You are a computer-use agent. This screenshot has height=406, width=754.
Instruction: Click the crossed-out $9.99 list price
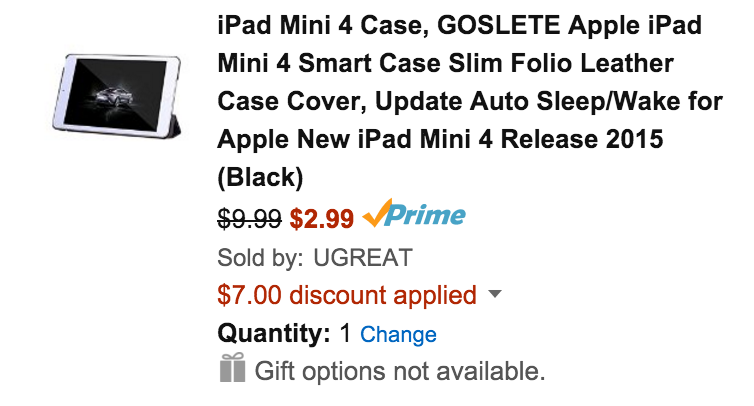pos(249,219)
